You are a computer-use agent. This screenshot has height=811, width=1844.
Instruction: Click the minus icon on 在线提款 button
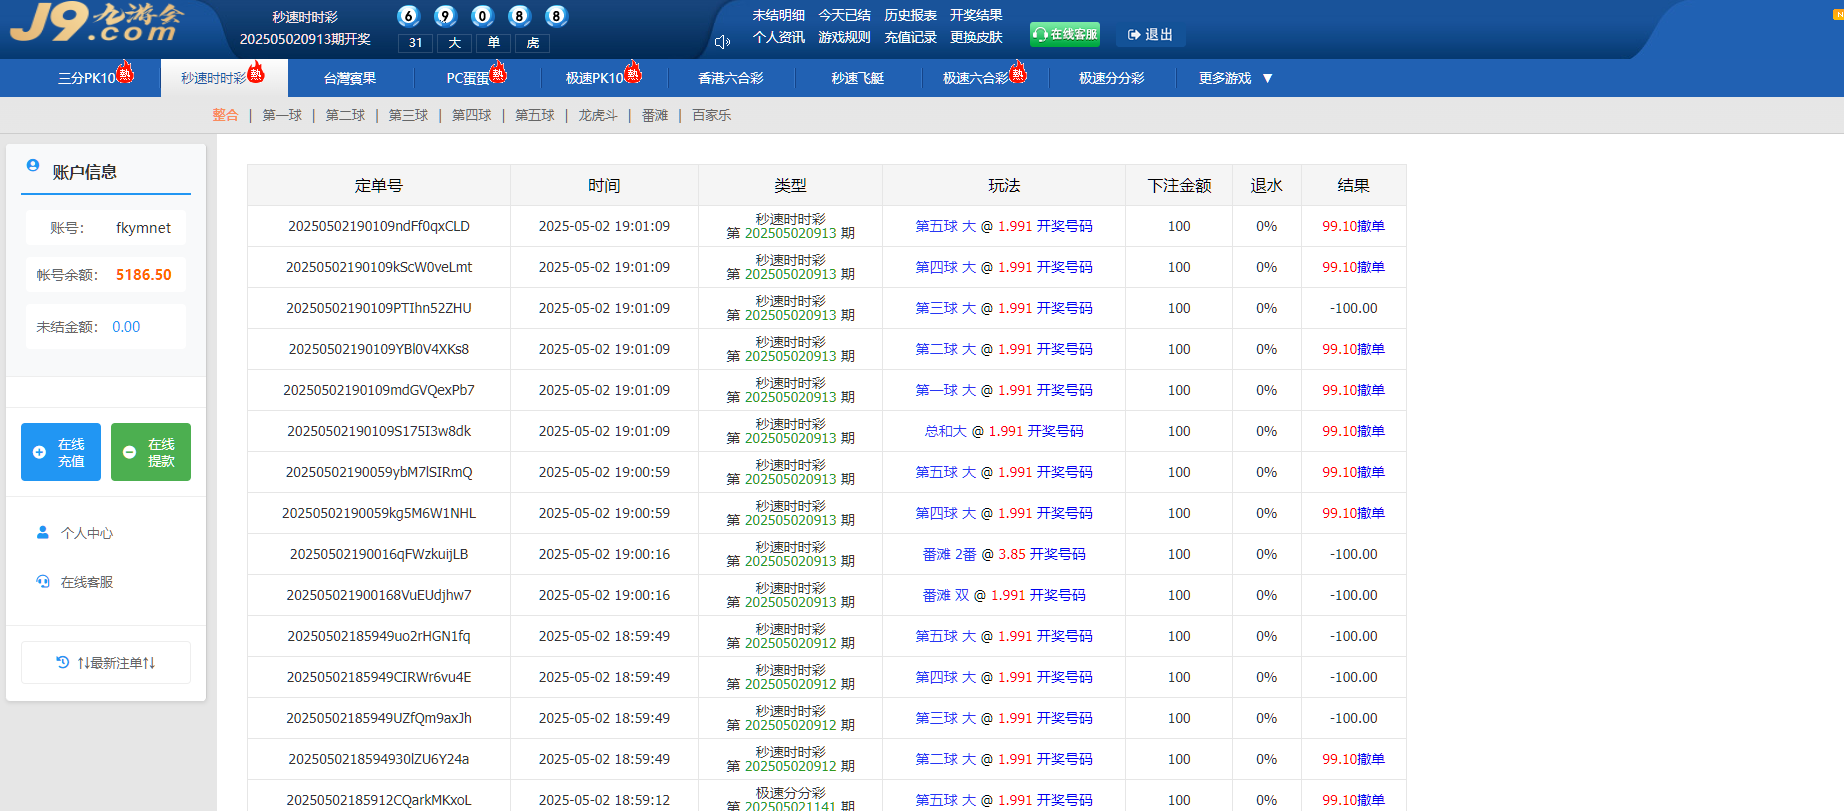[x=129, y=452]
